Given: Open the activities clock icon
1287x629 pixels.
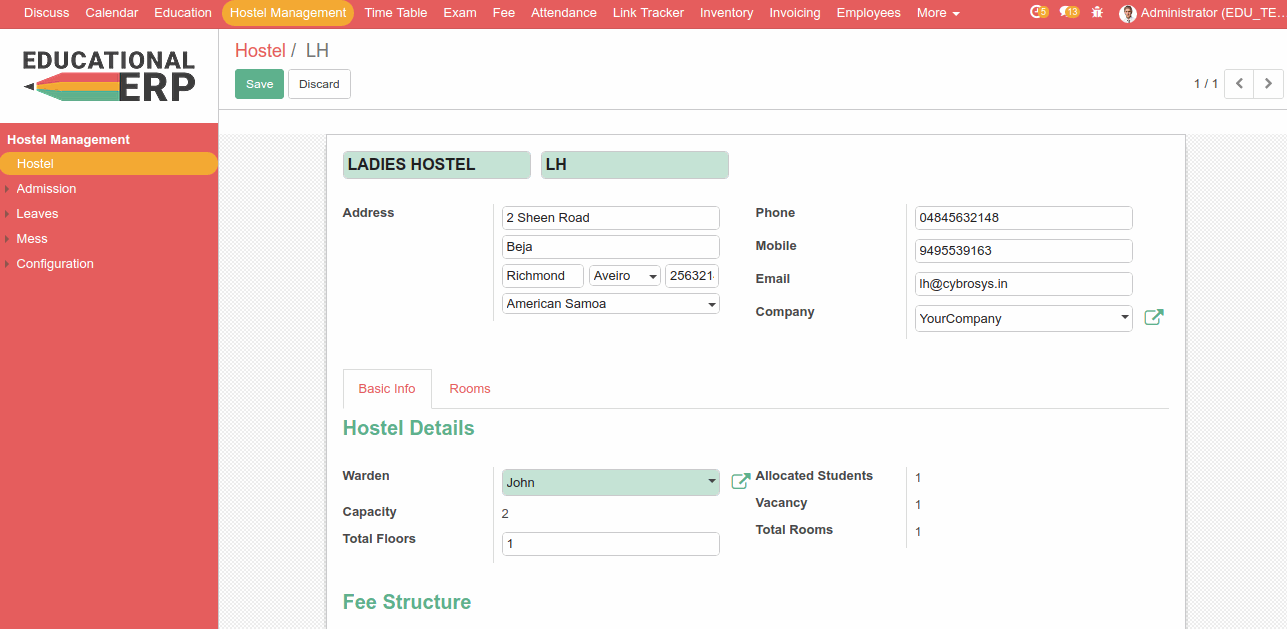Looking at the screenshot, I should tap(1037, 13).
